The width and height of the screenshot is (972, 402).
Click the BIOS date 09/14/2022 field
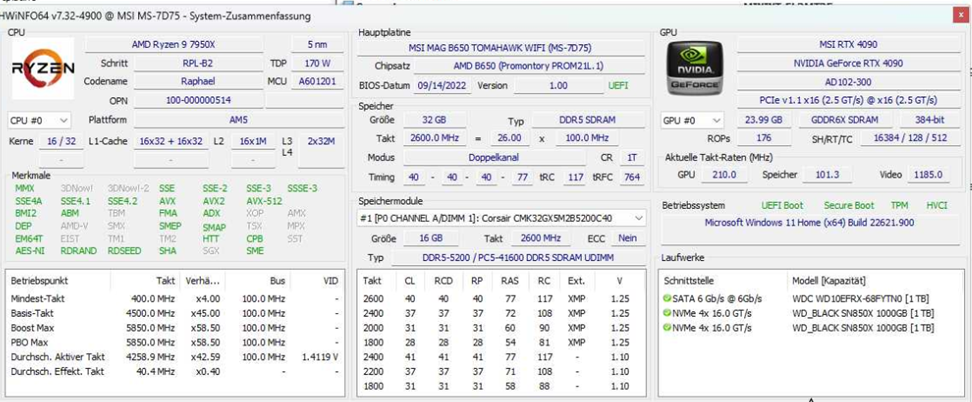442,86
